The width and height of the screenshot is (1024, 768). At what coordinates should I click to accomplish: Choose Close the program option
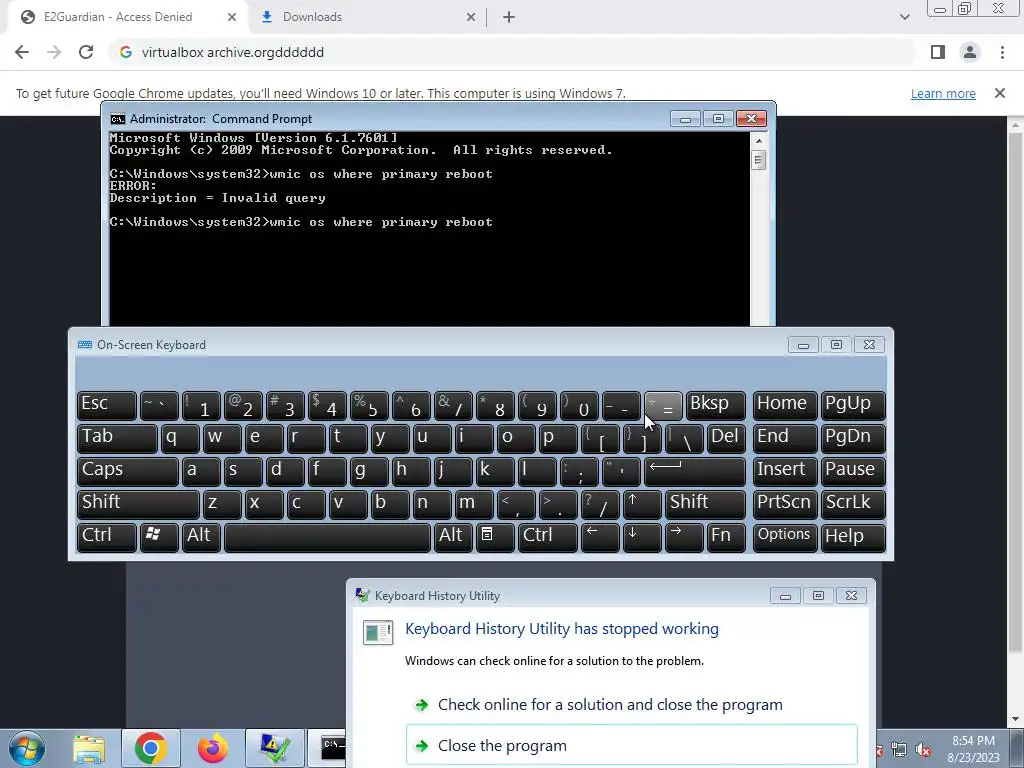(632, 745)
